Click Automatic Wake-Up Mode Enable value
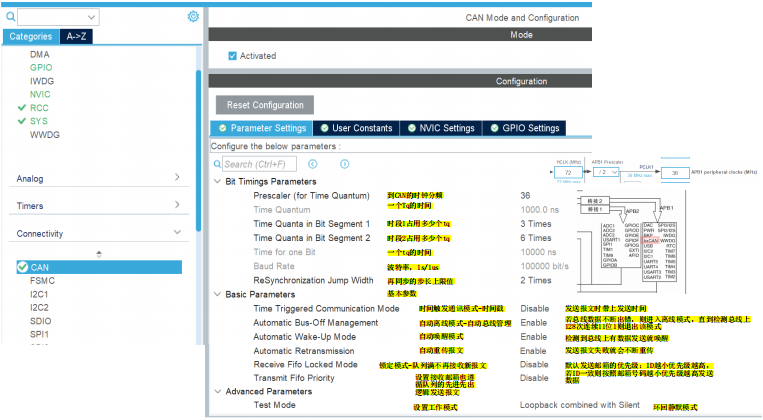Image resolution: width=763 pixels, height=420 pixels. pos(533,337)
